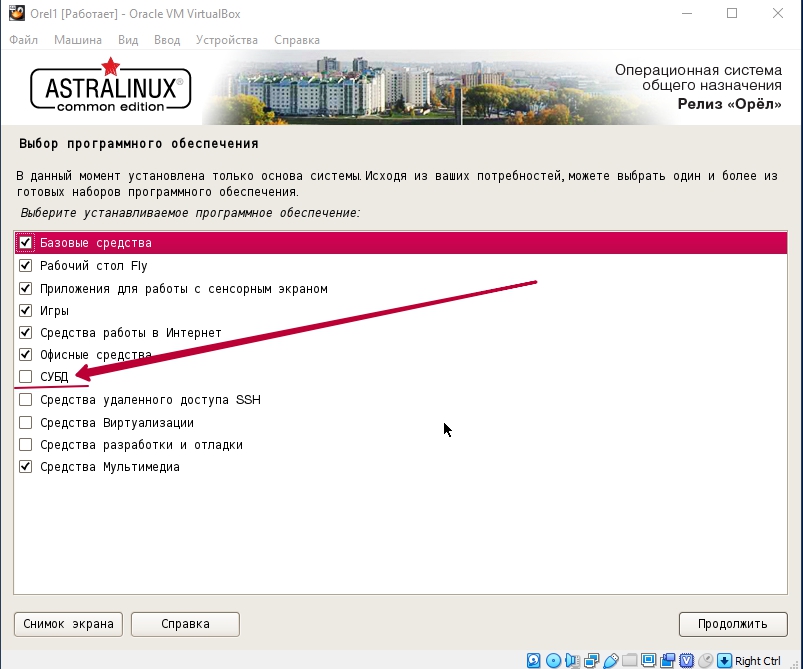Uncheck the Базовые средства checkbox
The image size is (803, 669).
point(25,242)
